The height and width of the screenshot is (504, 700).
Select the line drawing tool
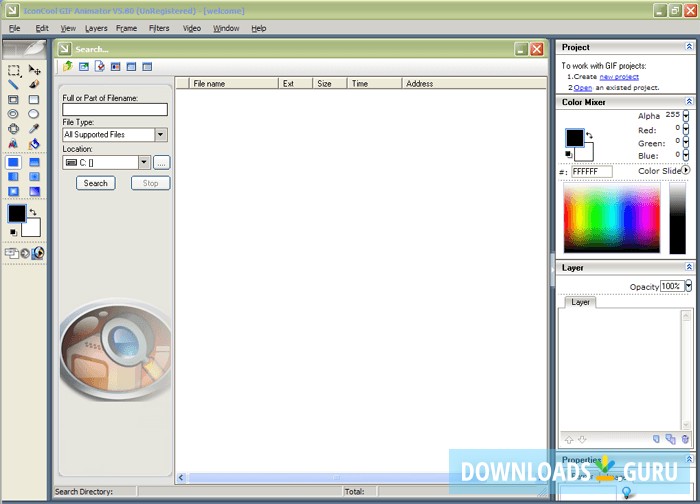(13, 84)
